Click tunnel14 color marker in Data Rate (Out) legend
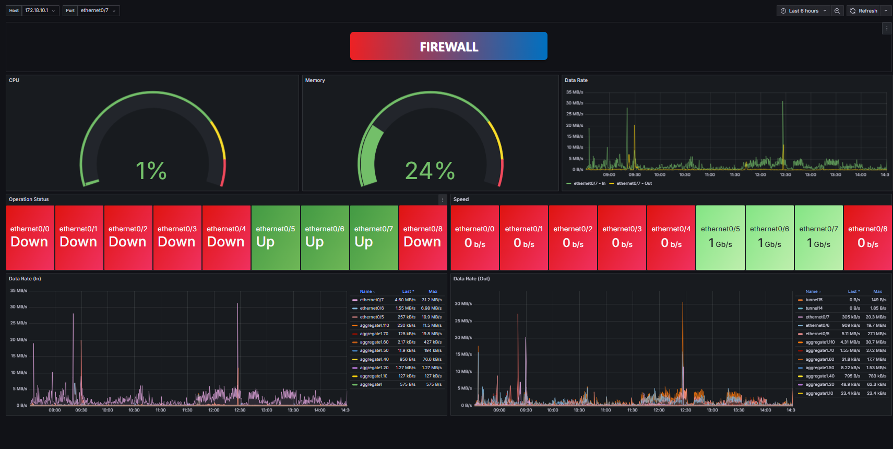The height and width of the screenshot is (450, 894). pos(800,307)
